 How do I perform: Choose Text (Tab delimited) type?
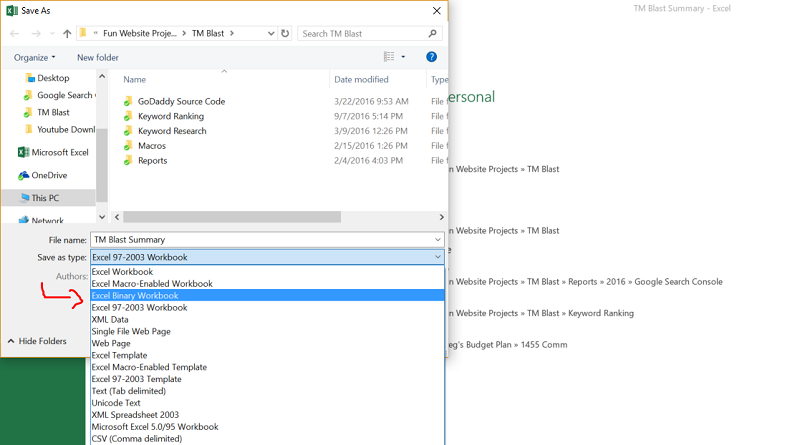[x=267, y=391]
